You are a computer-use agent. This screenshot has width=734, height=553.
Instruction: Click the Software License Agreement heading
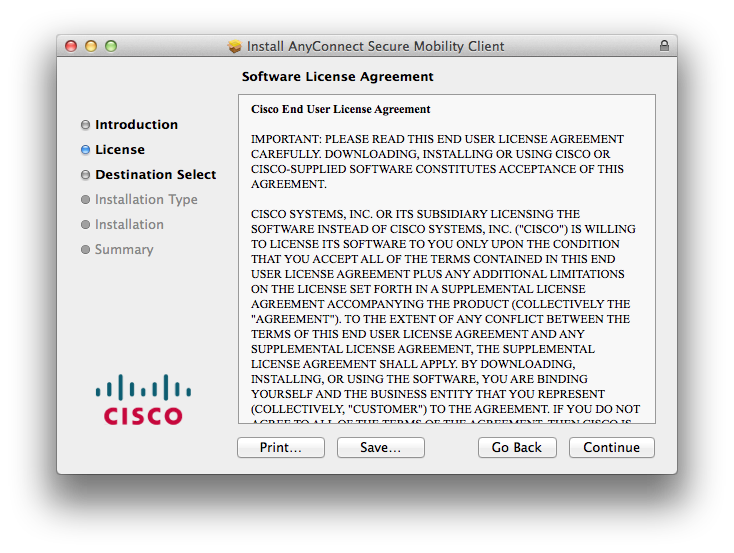(338, 76)
